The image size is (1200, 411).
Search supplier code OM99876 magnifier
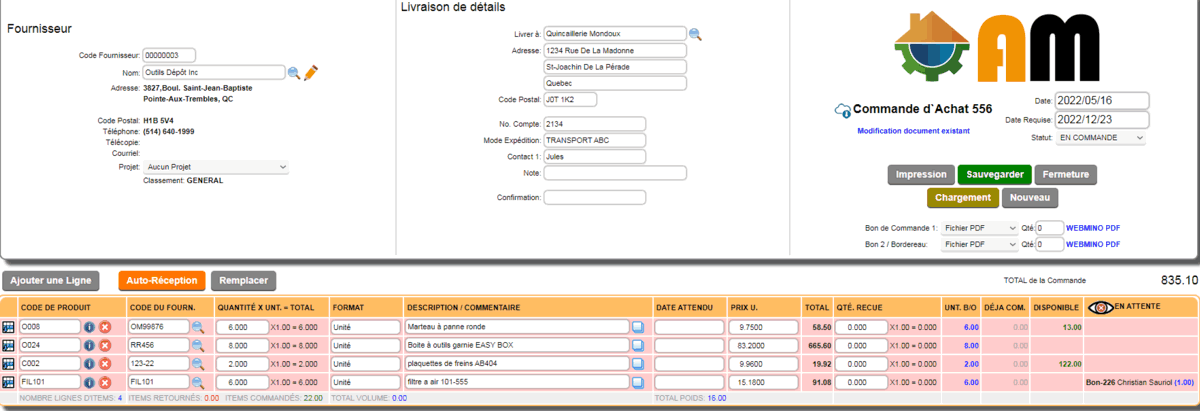pyautogui.click(x=198, y=327)
